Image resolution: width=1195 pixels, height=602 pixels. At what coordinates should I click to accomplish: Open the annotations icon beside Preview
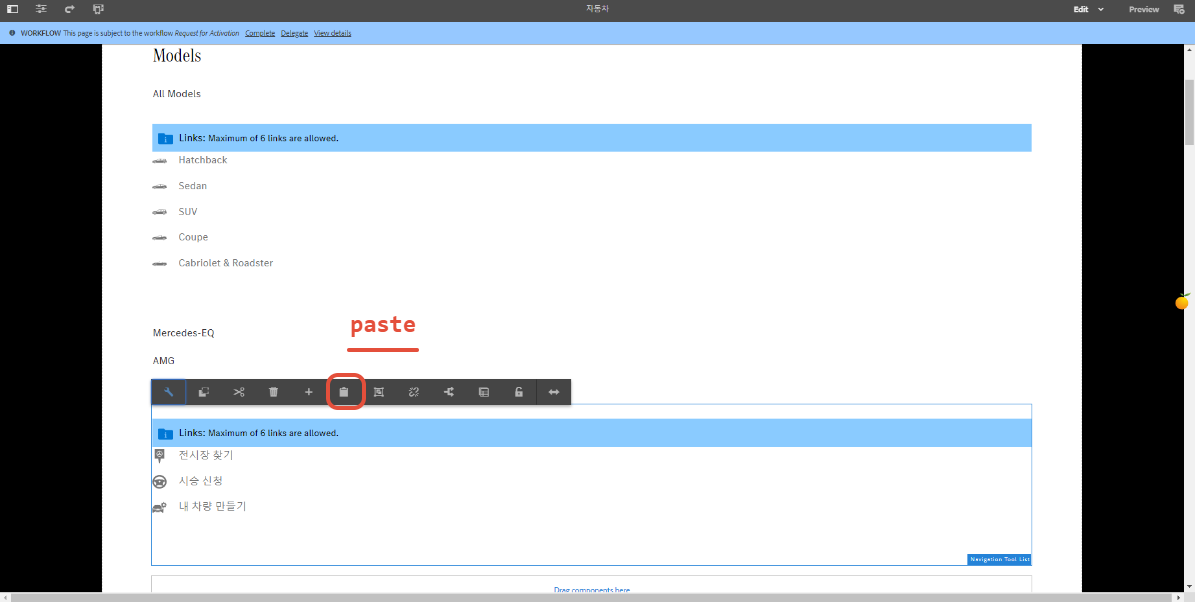(1178, 9)
